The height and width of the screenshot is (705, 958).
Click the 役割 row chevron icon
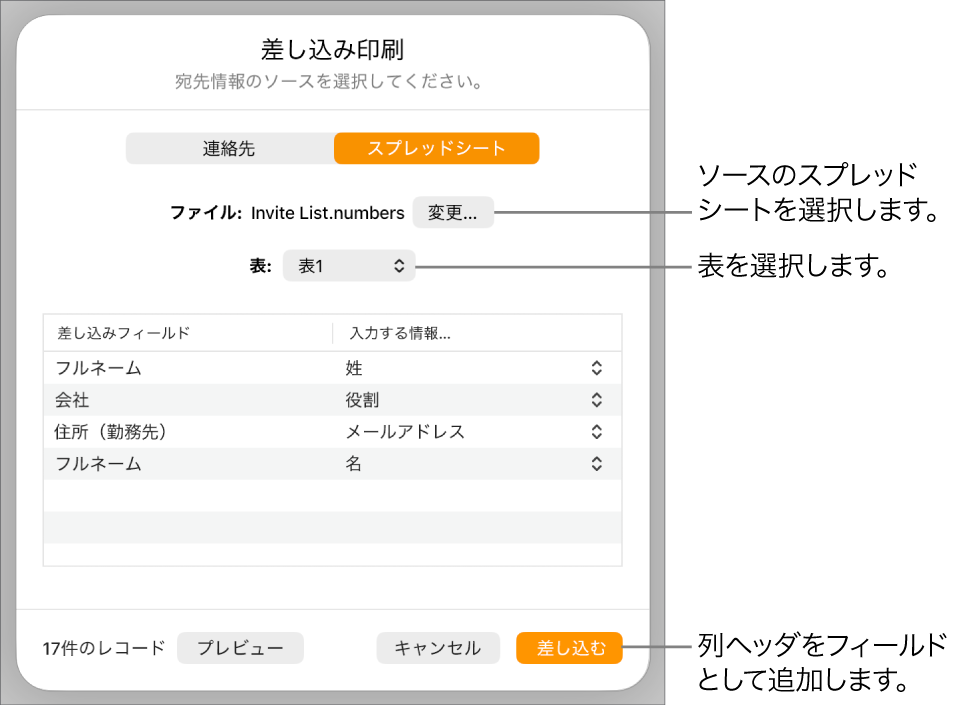(x=596, y=400)
